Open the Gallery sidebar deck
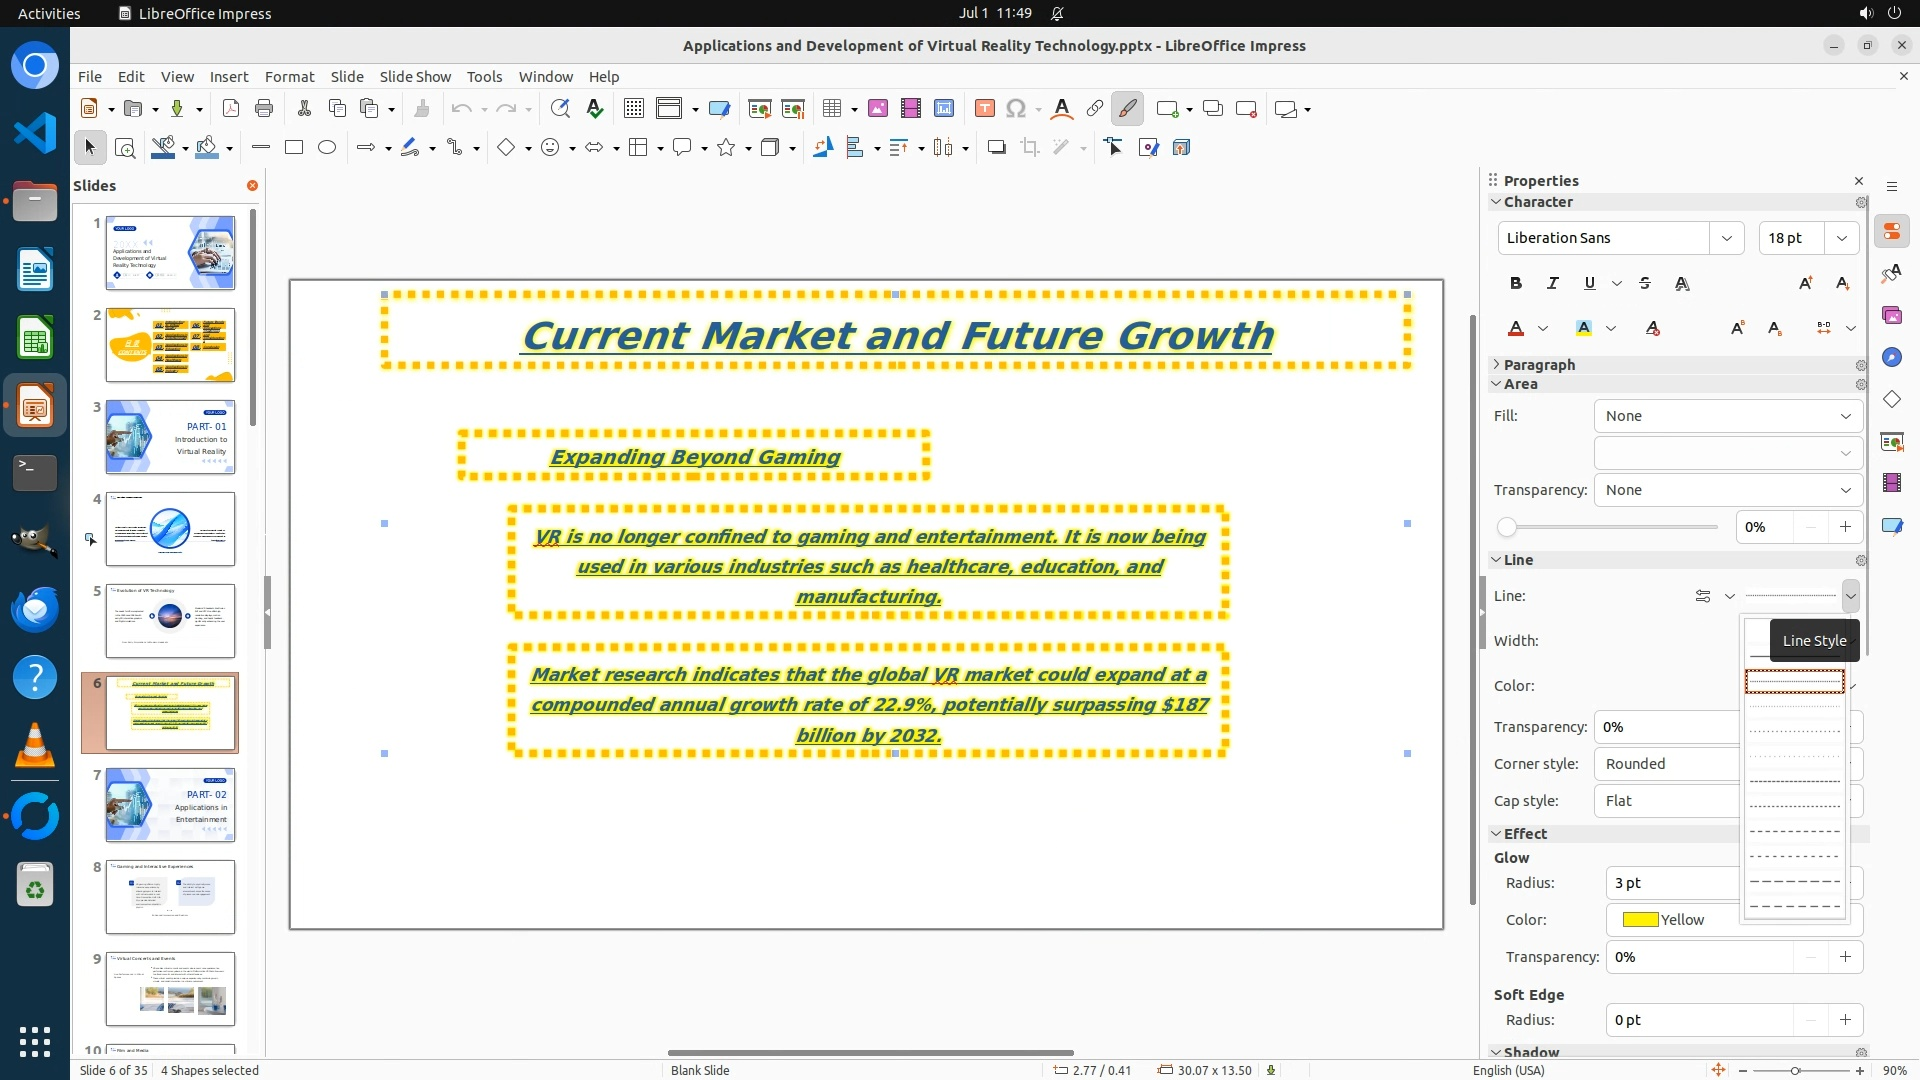Screen dimensions: 1920x1080 click(x=1891, y=315)
